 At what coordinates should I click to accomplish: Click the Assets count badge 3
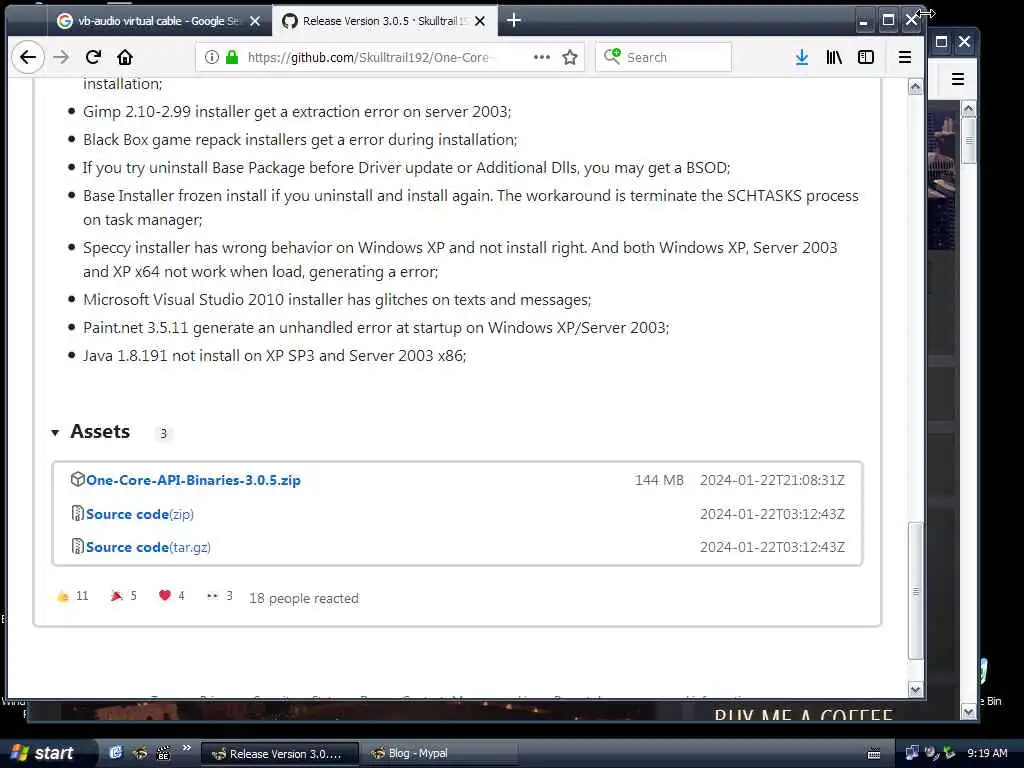(163, 433)
